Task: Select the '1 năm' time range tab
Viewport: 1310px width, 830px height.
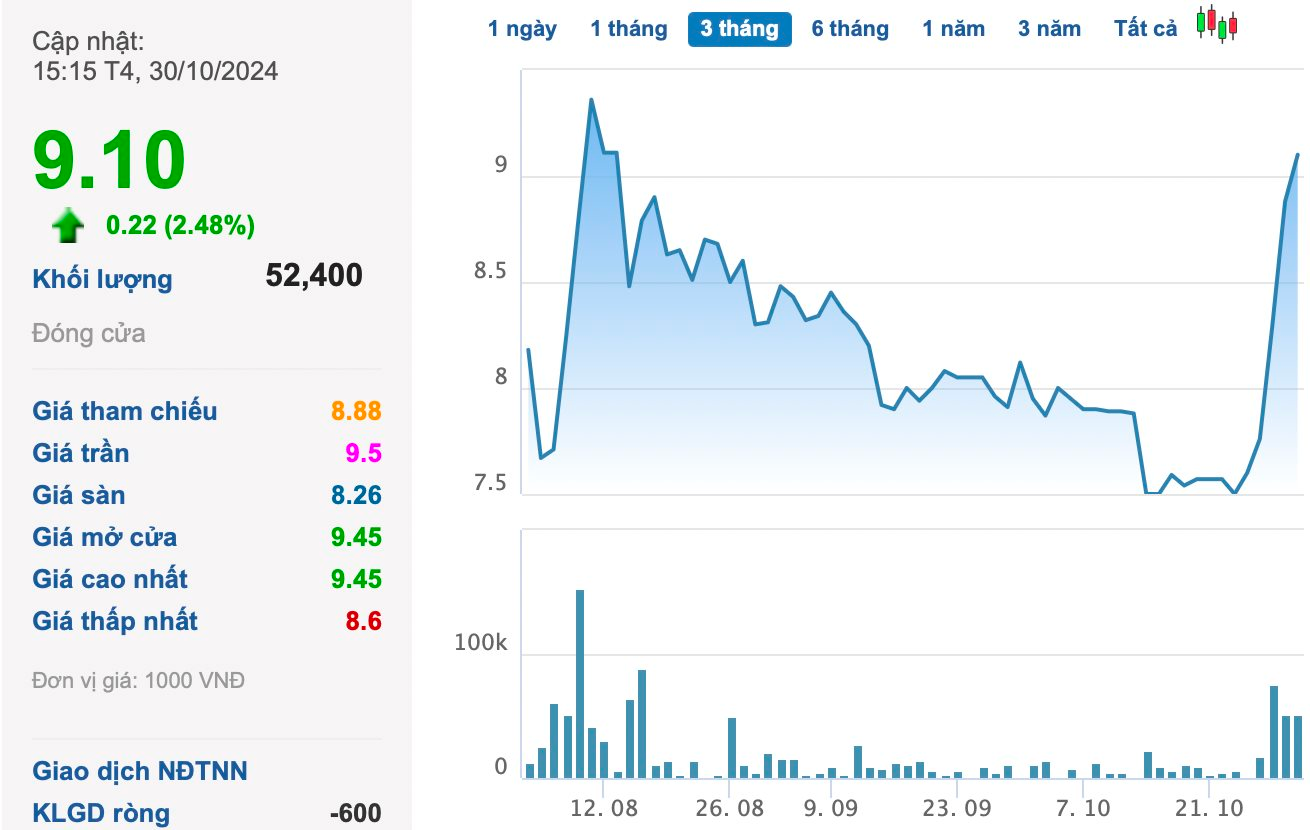Action: (953, 29)
